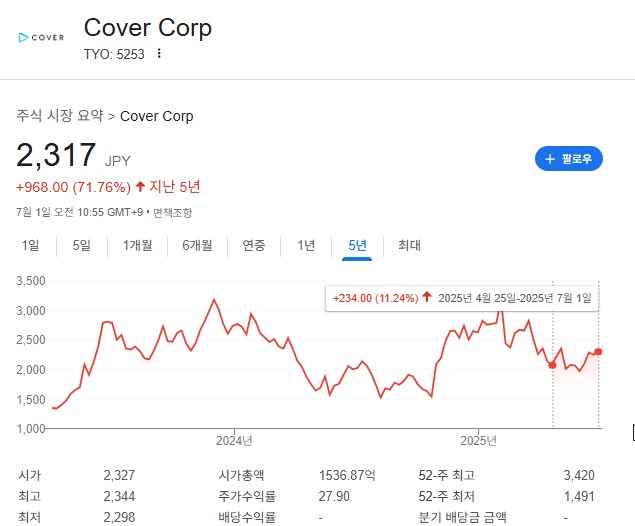This screenshot has height=526, width=635.
Task: Click the price value 2,317
Action: click(56, 155)
